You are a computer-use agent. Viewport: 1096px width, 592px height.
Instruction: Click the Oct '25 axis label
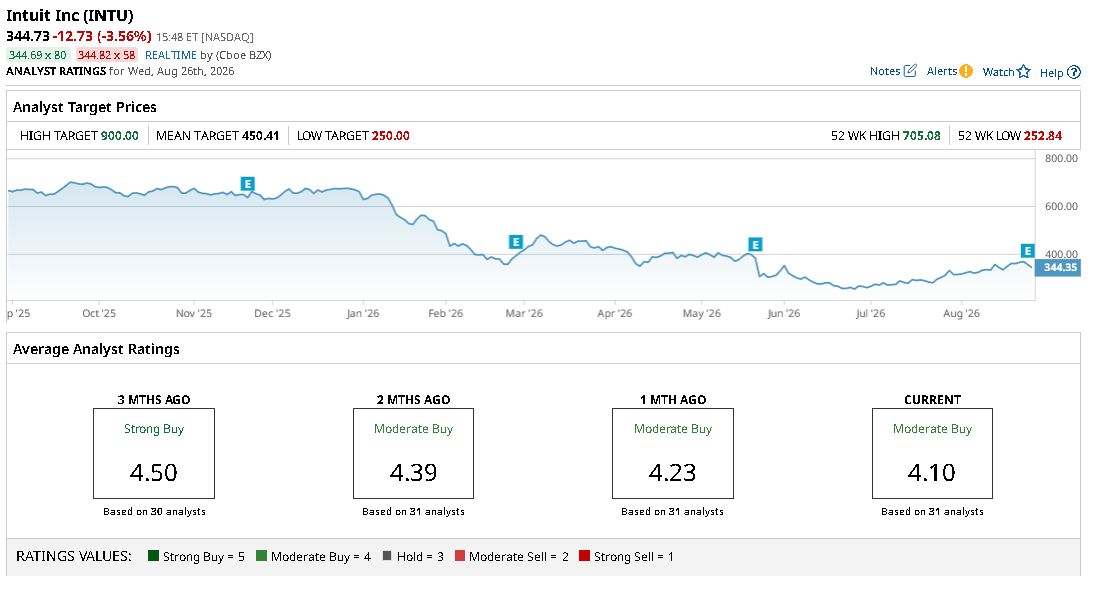coord(99,313)
